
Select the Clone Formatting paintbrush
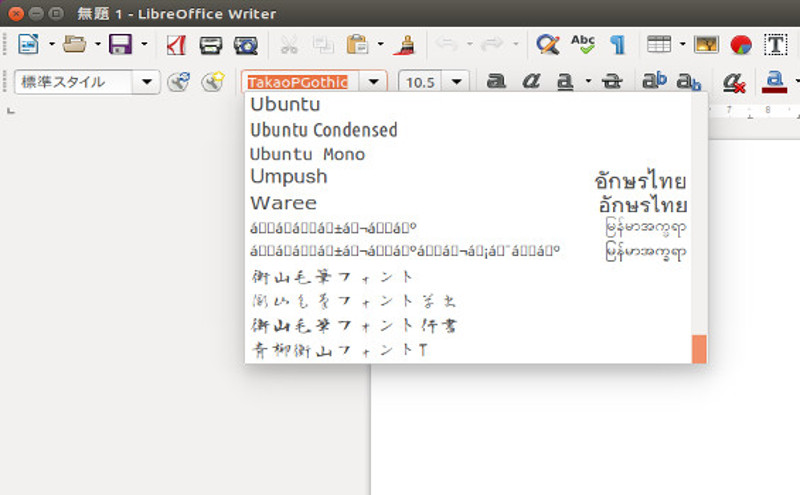(405, 45)
